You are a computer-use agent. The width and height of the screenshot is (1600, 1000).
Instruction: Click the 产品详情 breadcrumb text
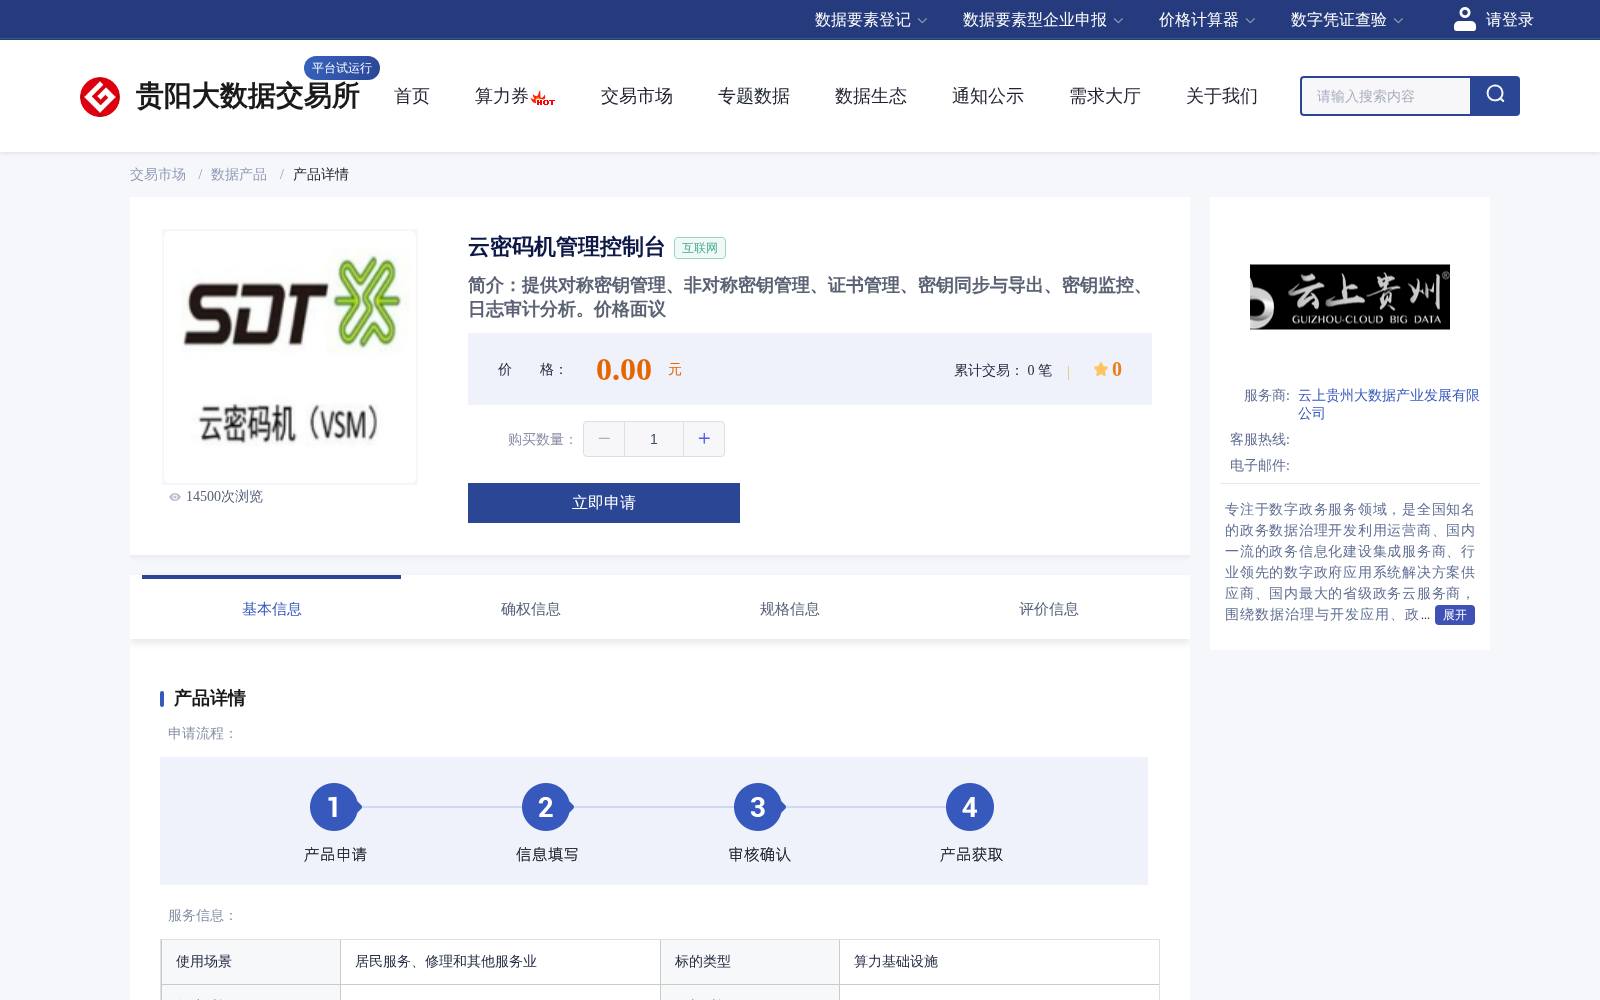tap(321, 174)
